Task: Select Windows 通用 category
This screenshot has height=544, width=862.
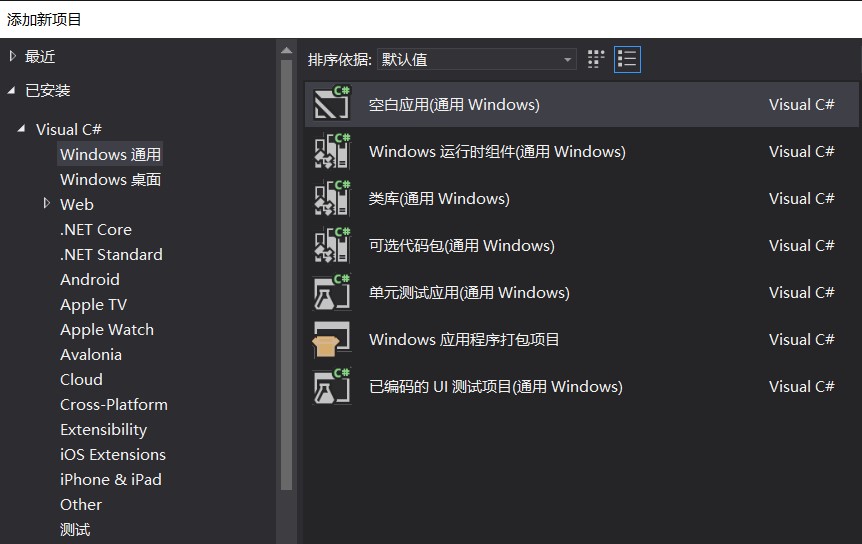Action: tap(110, 154)
